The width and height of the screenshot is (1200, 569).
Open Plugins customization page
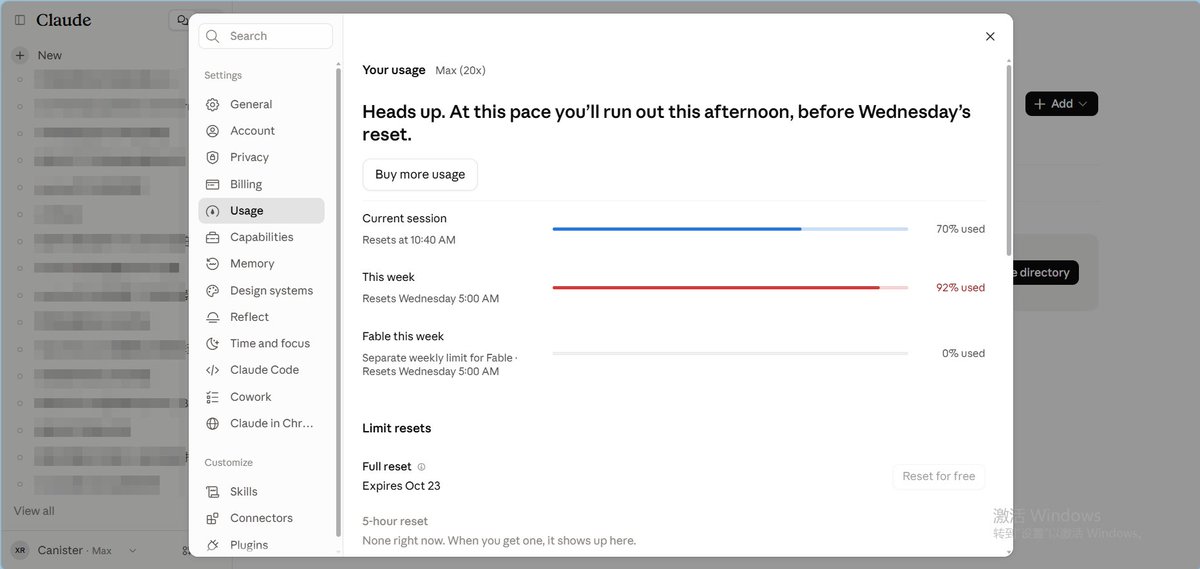[x=261, y=545]
